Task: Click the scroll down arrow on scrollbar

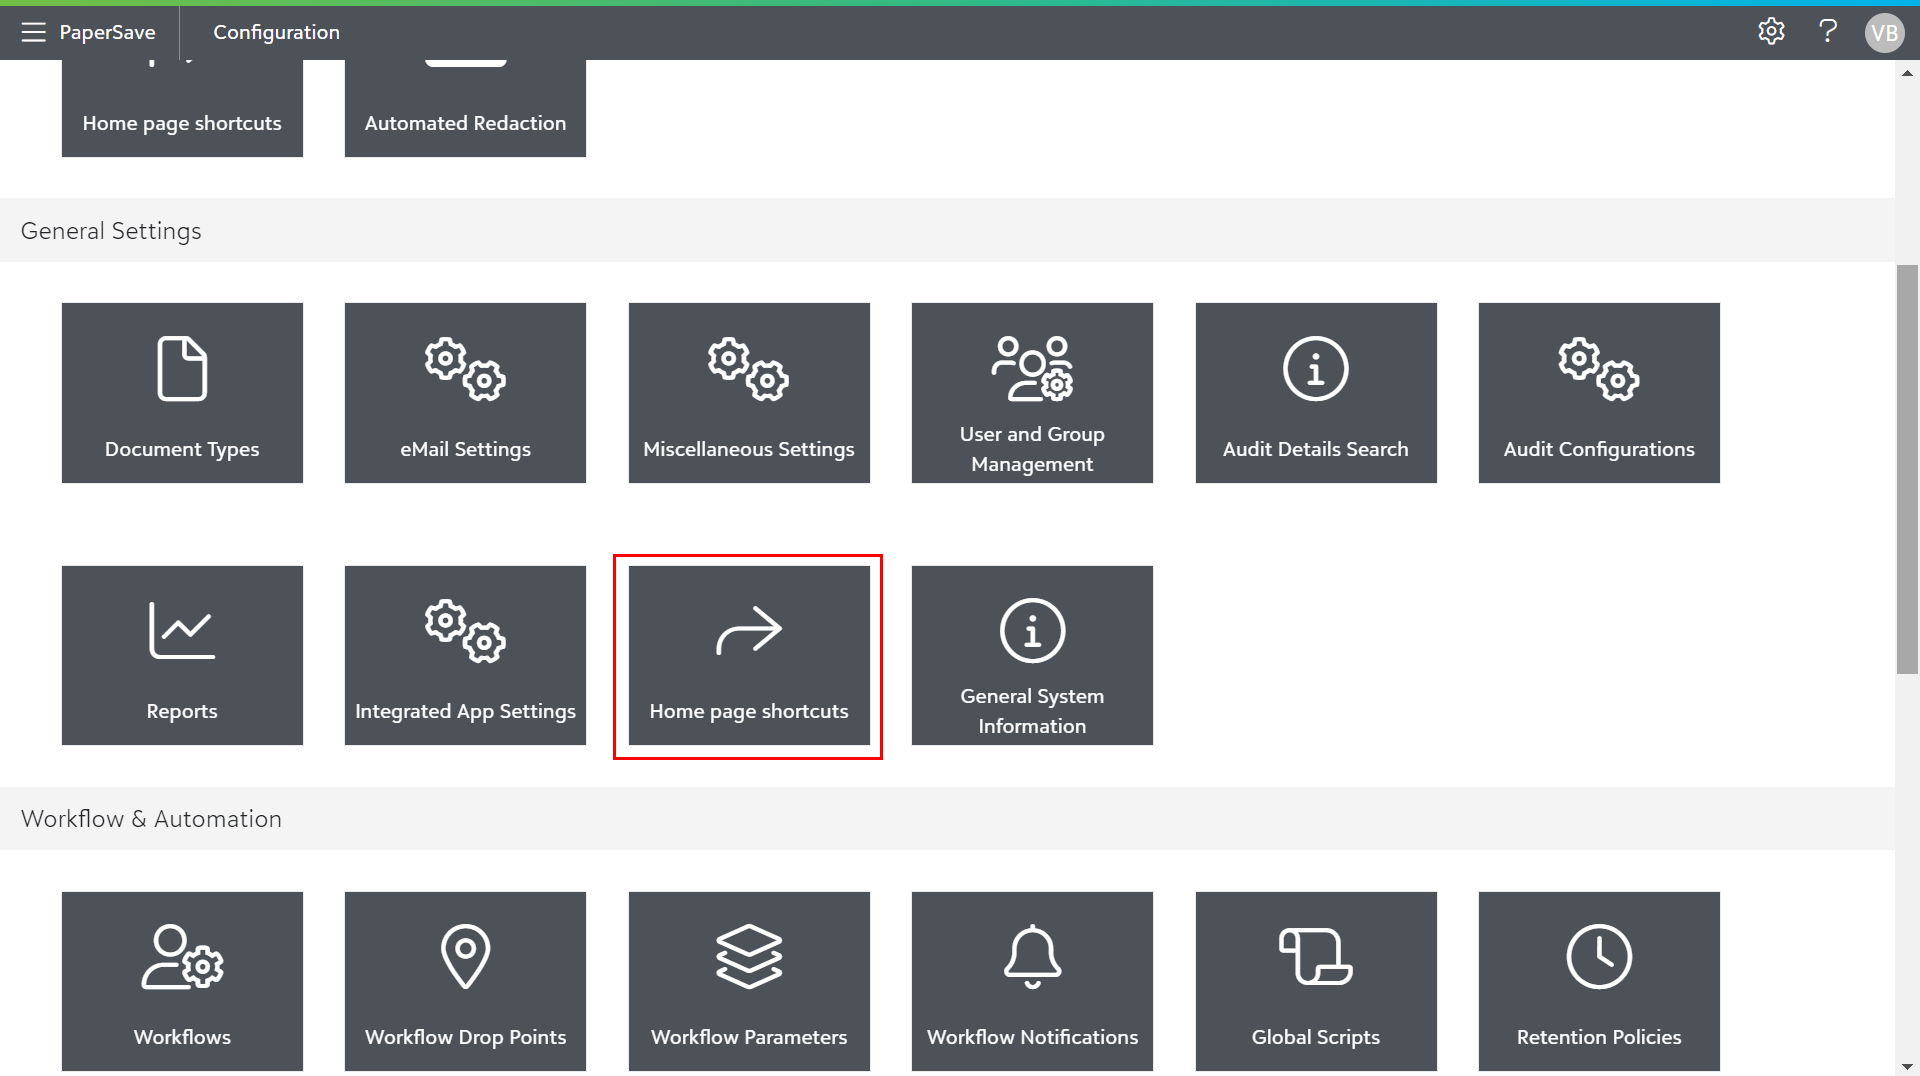Action: point(1907,1067)
